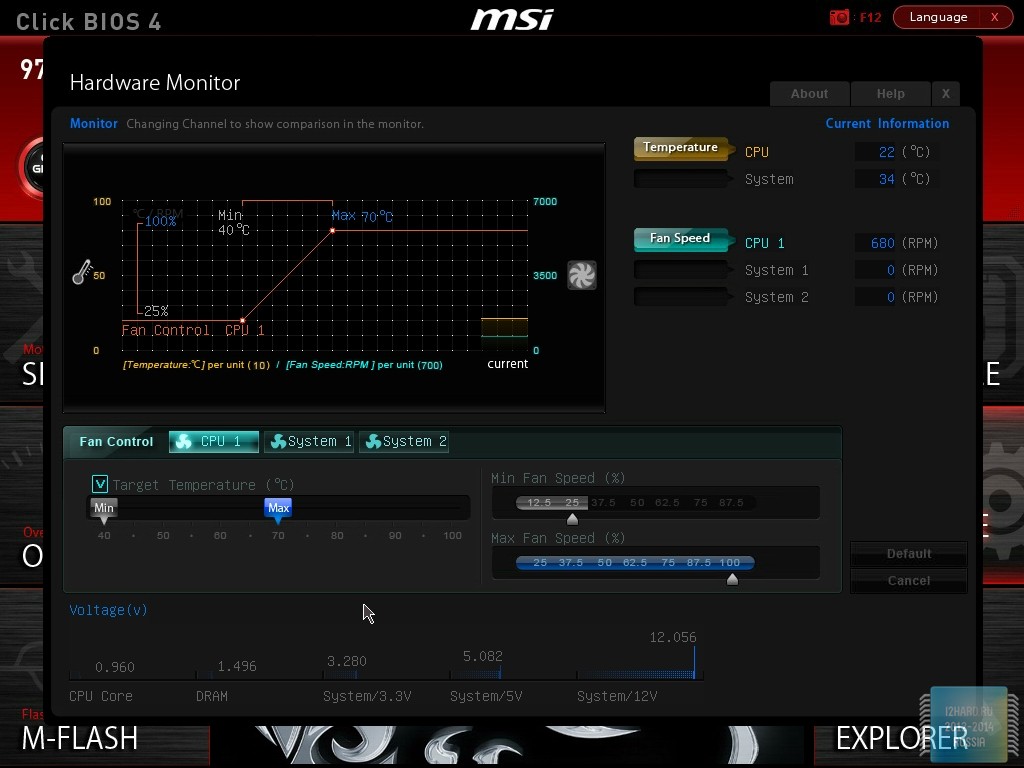Set Max Fan Speed to 50 percent

coord(605,562)
